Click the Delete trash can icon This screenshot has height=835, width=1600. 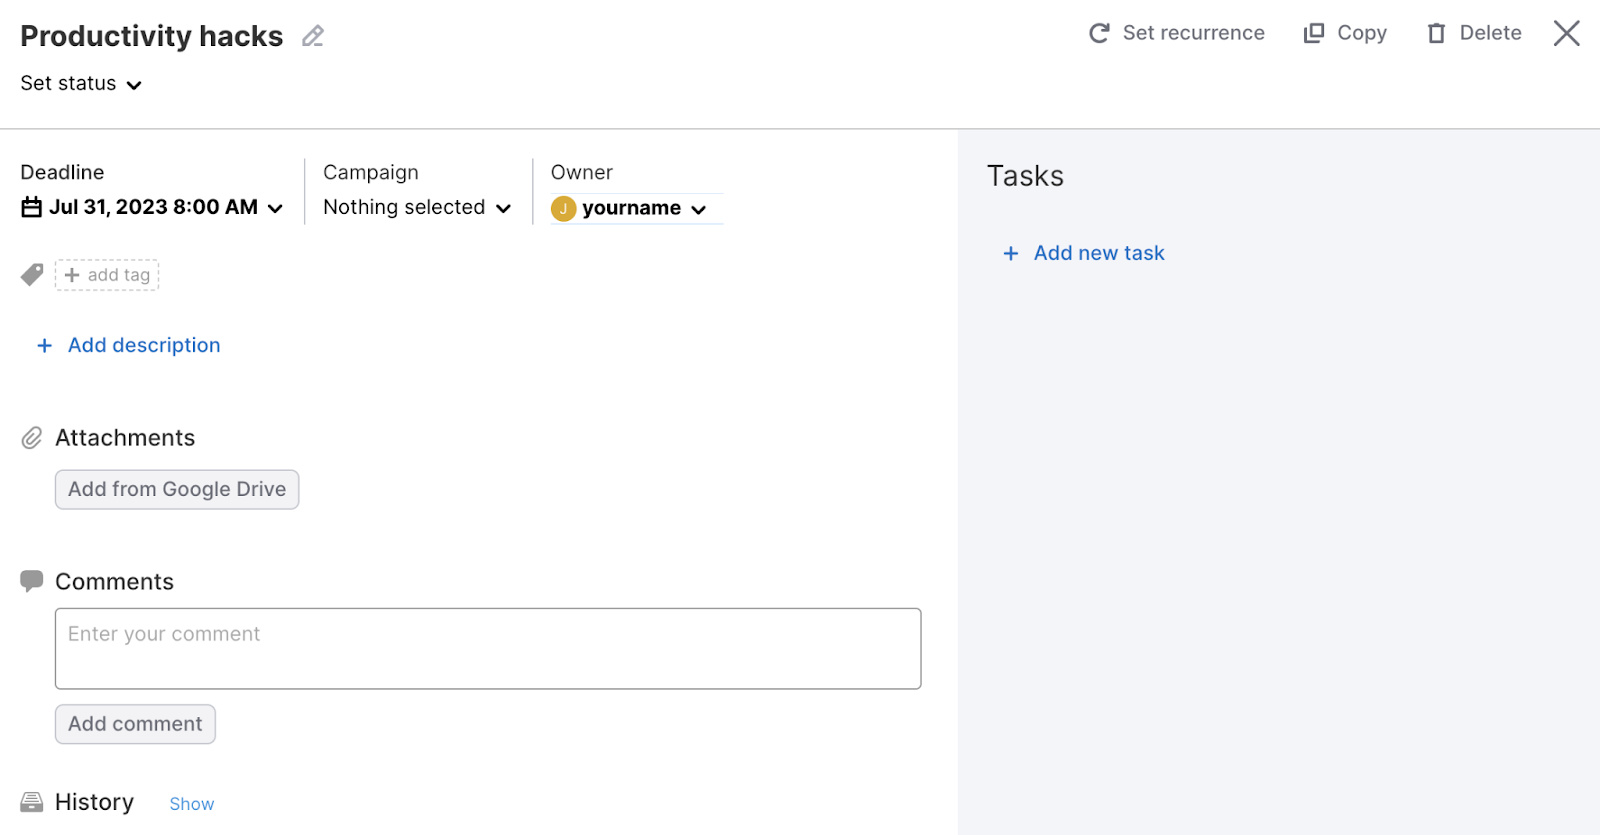pos(1437,33)
